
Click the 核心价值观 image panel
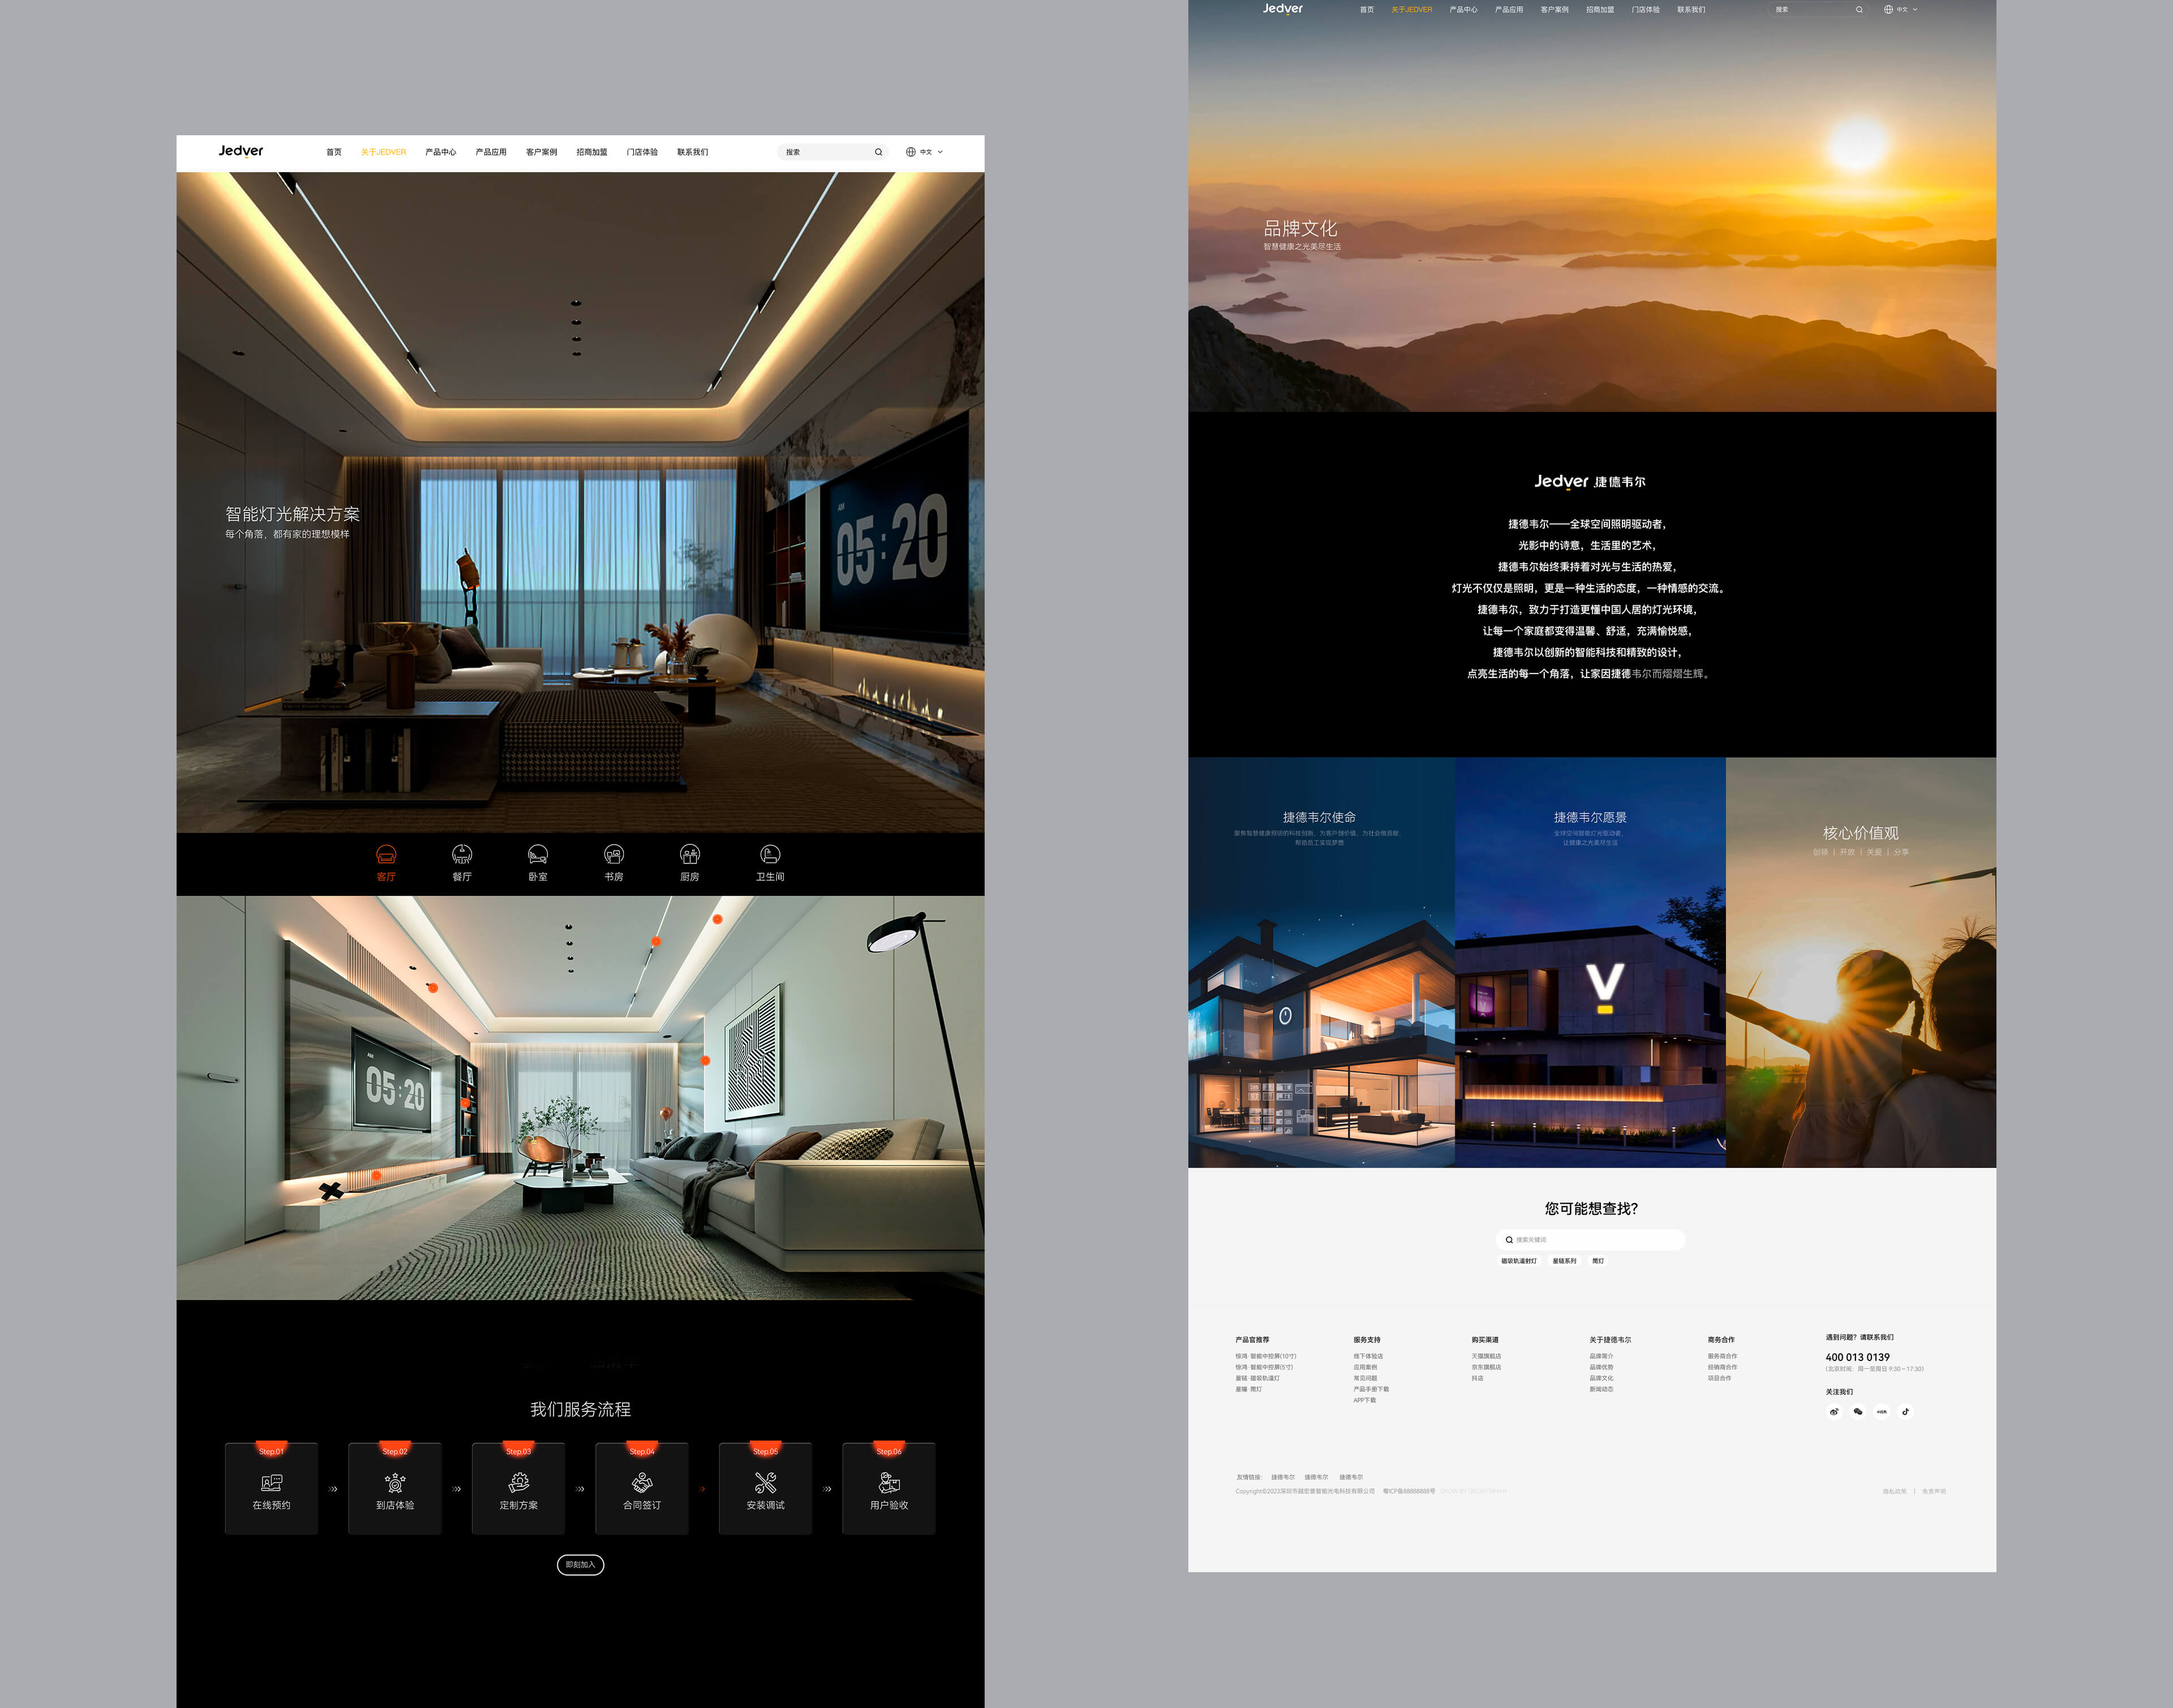pyautogui.click(x=1860, y=962)
